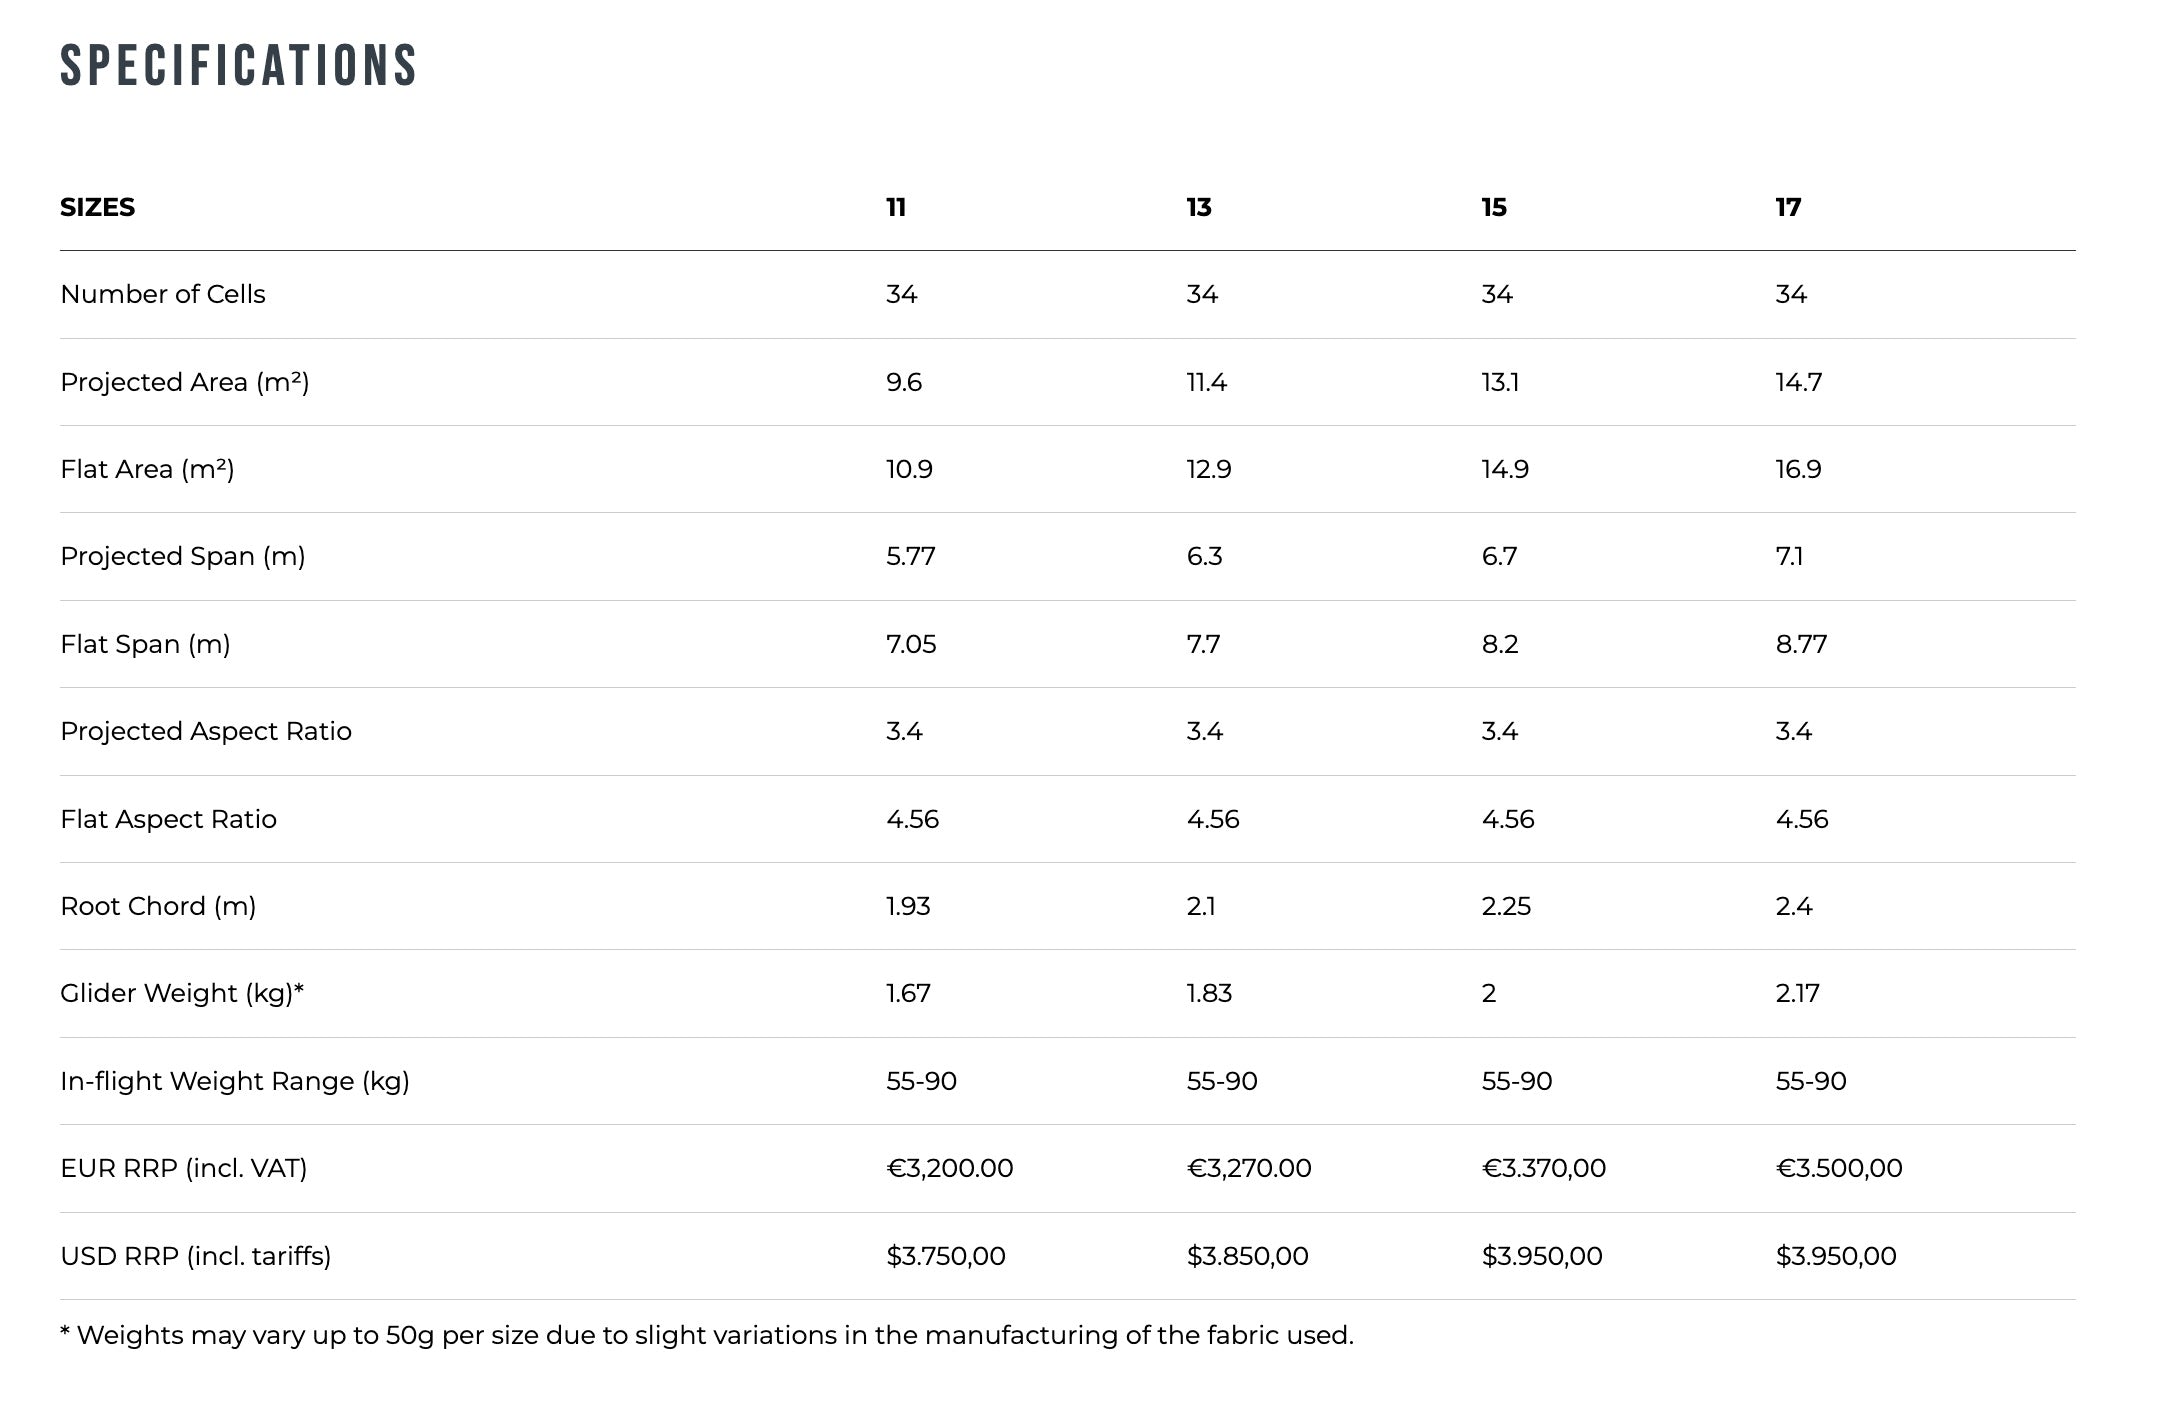Click the weights variation footnote text

707,1335
